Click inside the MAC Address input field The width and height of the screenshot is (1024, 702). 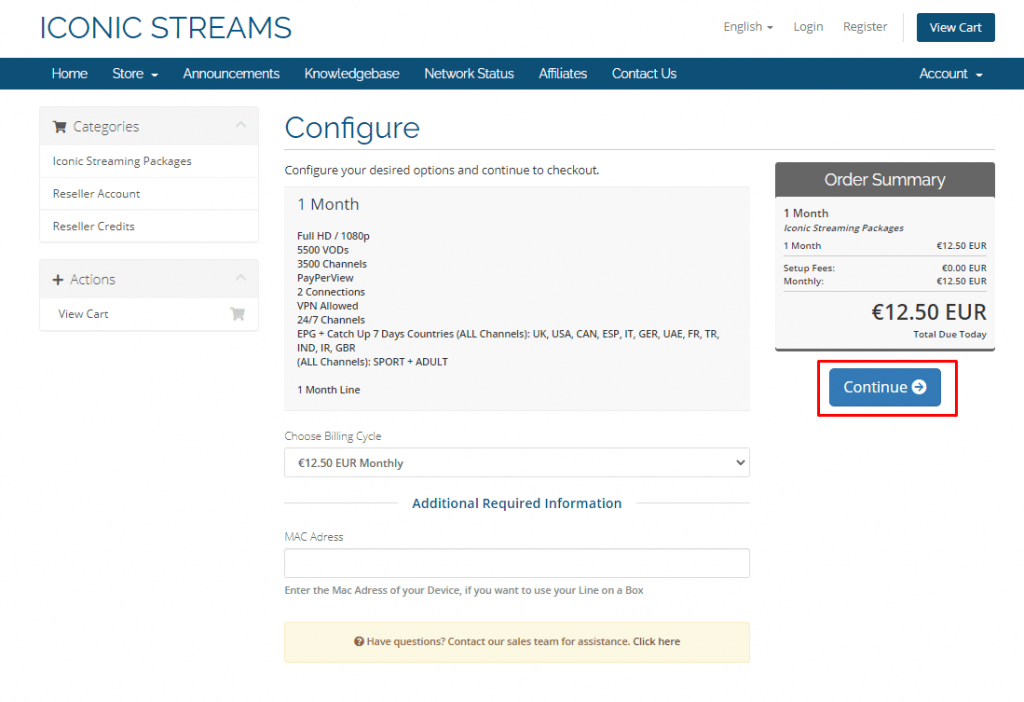(517, 563)
